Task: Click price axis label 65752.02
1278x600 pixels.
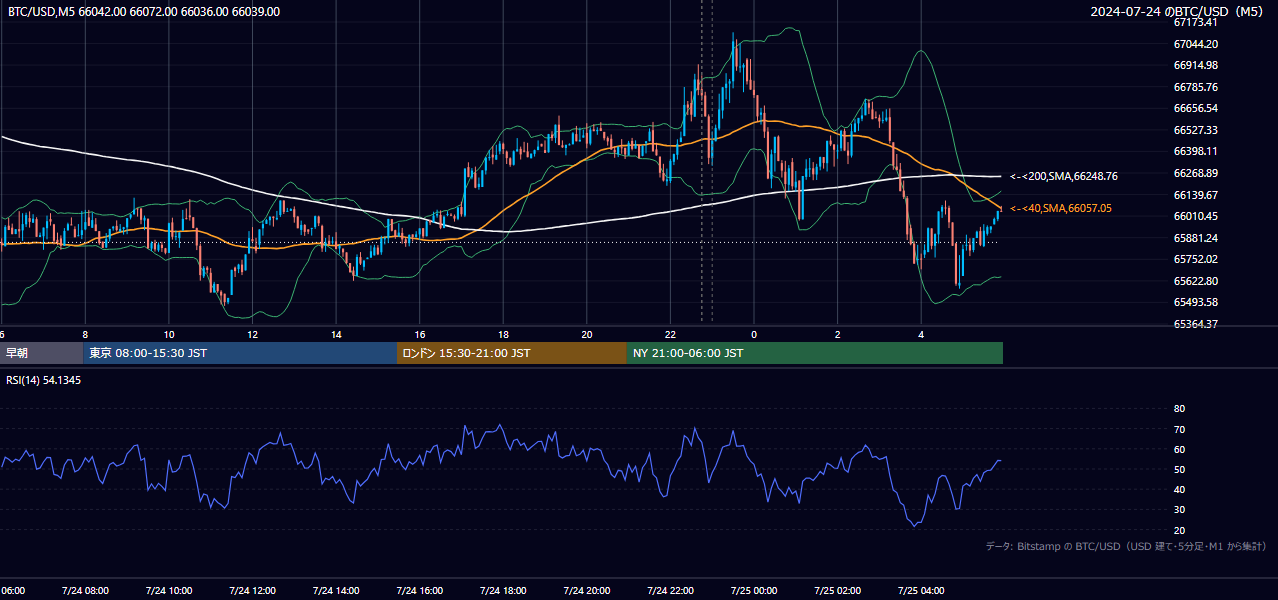Action: [x=1195, y=259]
